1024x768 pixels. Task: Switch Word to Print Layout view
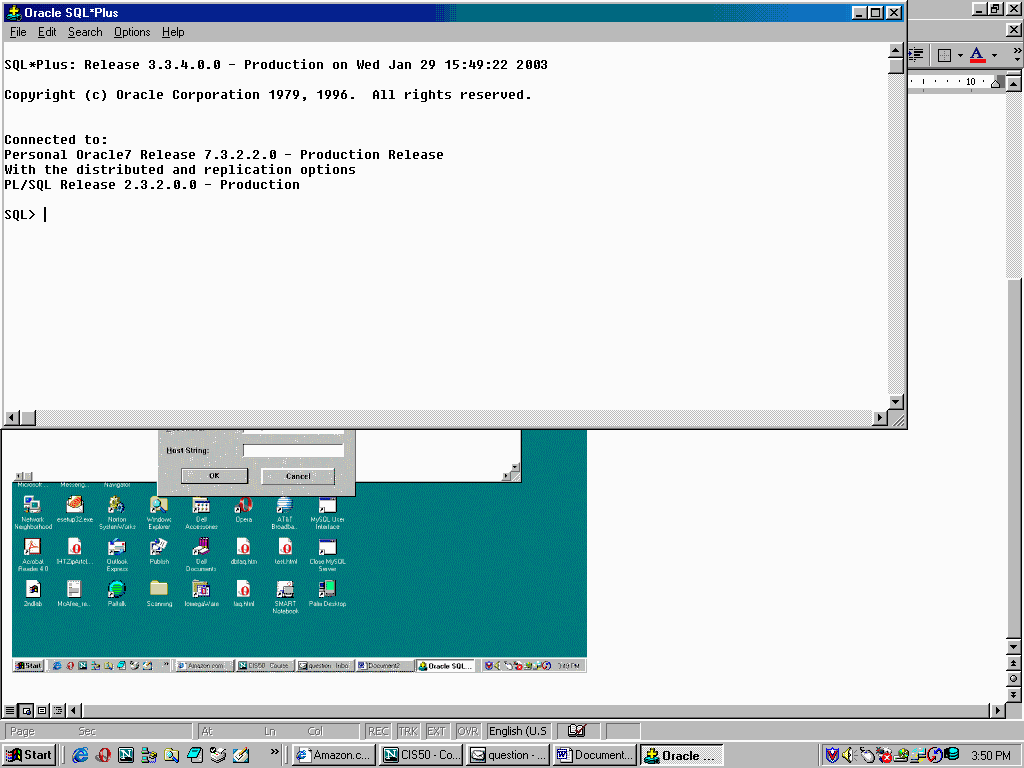pos(42,711)
